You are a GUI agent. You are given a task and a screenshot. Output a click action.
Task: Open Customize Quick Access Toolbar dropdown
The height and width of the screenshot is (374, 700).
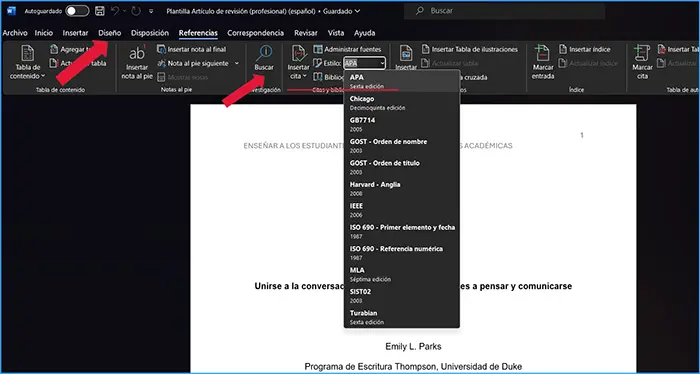pyautogui.click(x=151, y=12)
